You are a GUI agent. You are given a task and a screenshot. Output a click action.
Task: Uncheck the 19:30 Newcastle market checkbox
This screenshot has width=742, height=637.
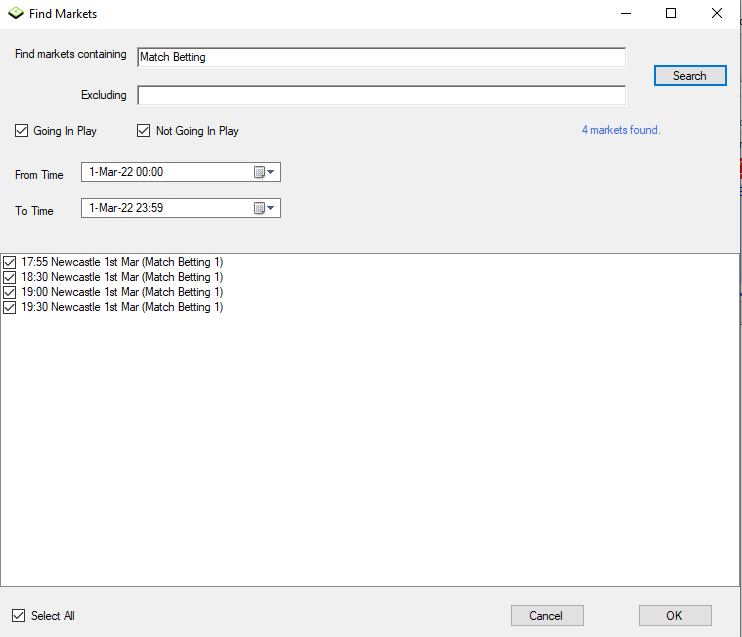[x=10, y=307]
